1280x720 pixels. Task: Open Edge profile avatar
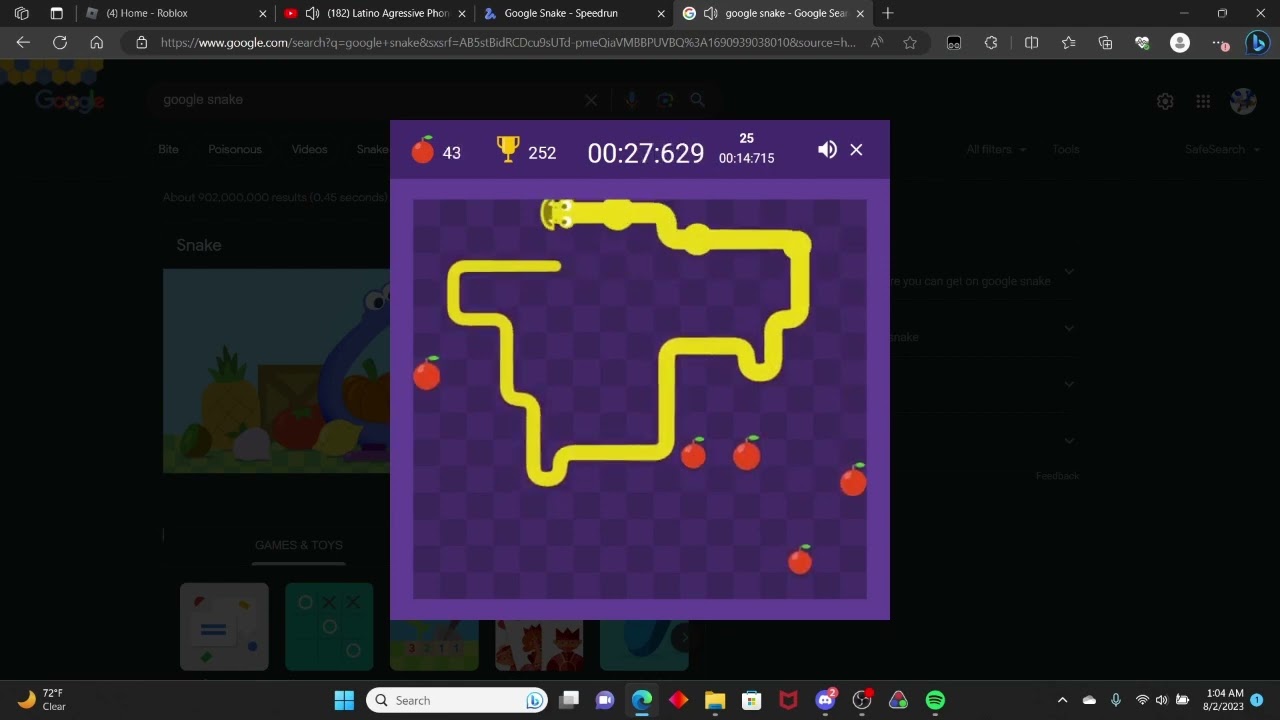click(1180, 43)
